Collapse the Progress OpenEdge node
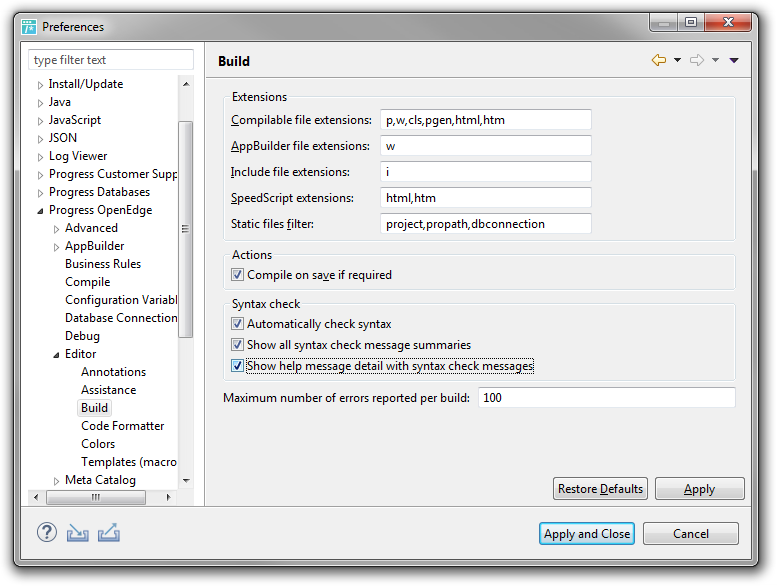The width and height of the screenshot is (777, 586). 40,211
